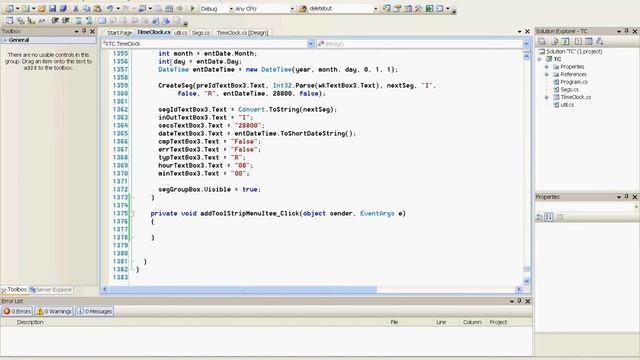Click the Add New Item toolbar icon
640x360 pixels.
(x=26, y=8)
